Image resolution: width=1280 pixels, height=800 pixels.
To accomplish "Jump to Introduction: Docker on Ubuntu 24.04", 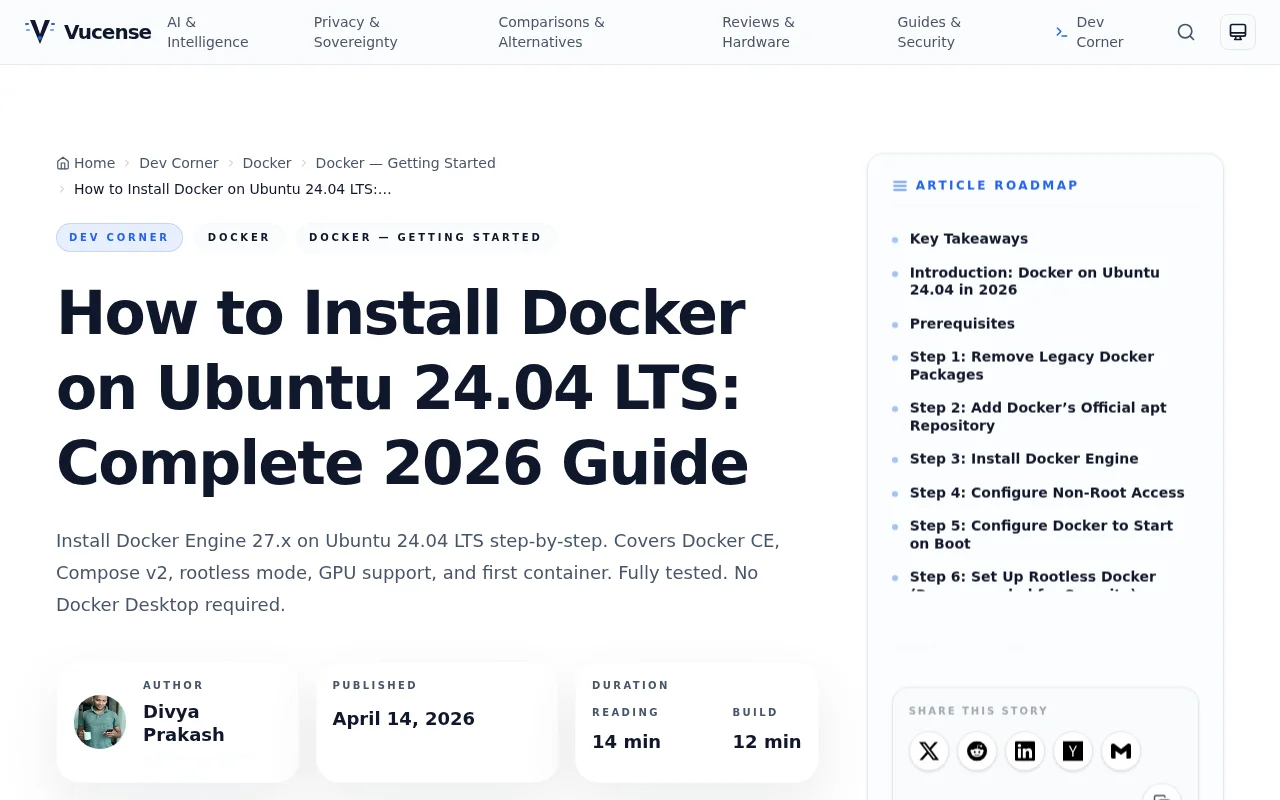I will pos(1035,281).
